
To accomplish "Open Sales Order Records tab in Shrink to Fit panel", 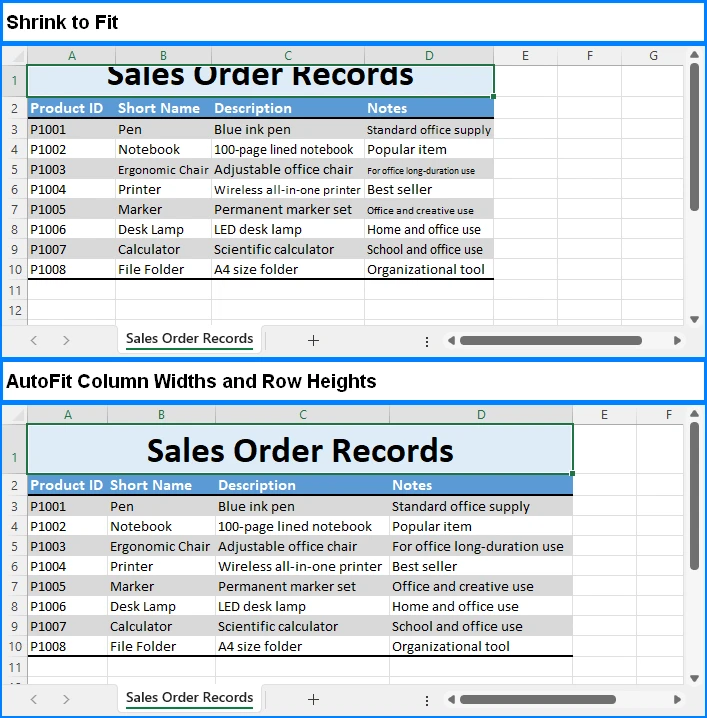I will [189, 339].
